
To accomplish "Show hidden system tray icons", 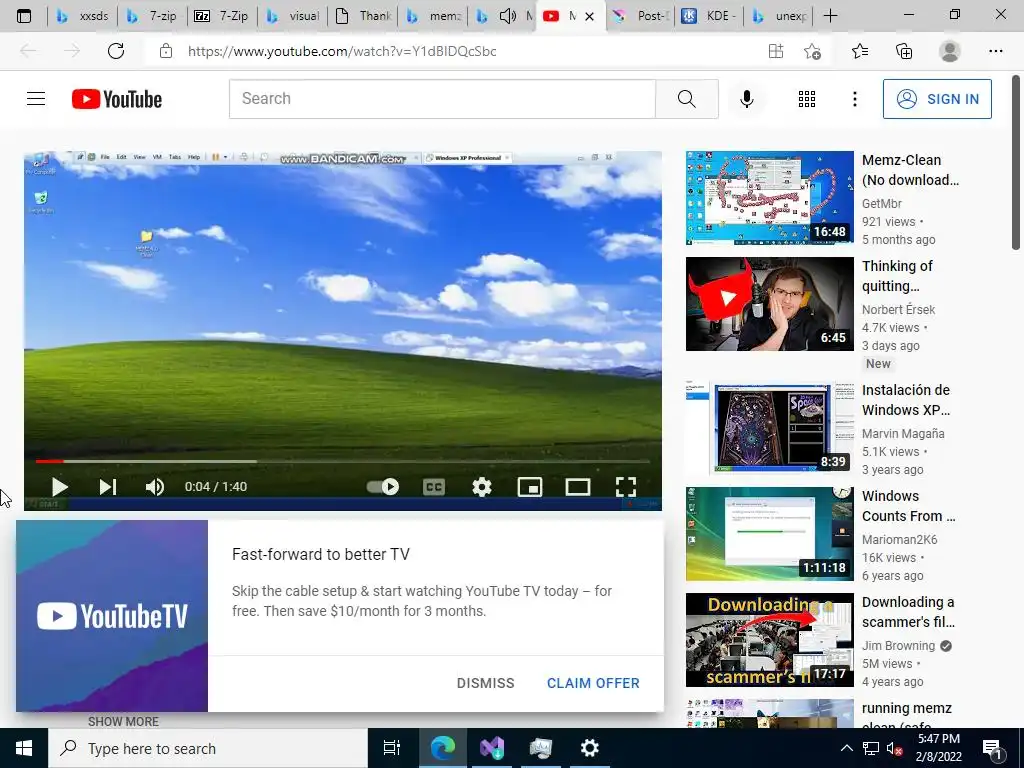I will click(846, 748).
